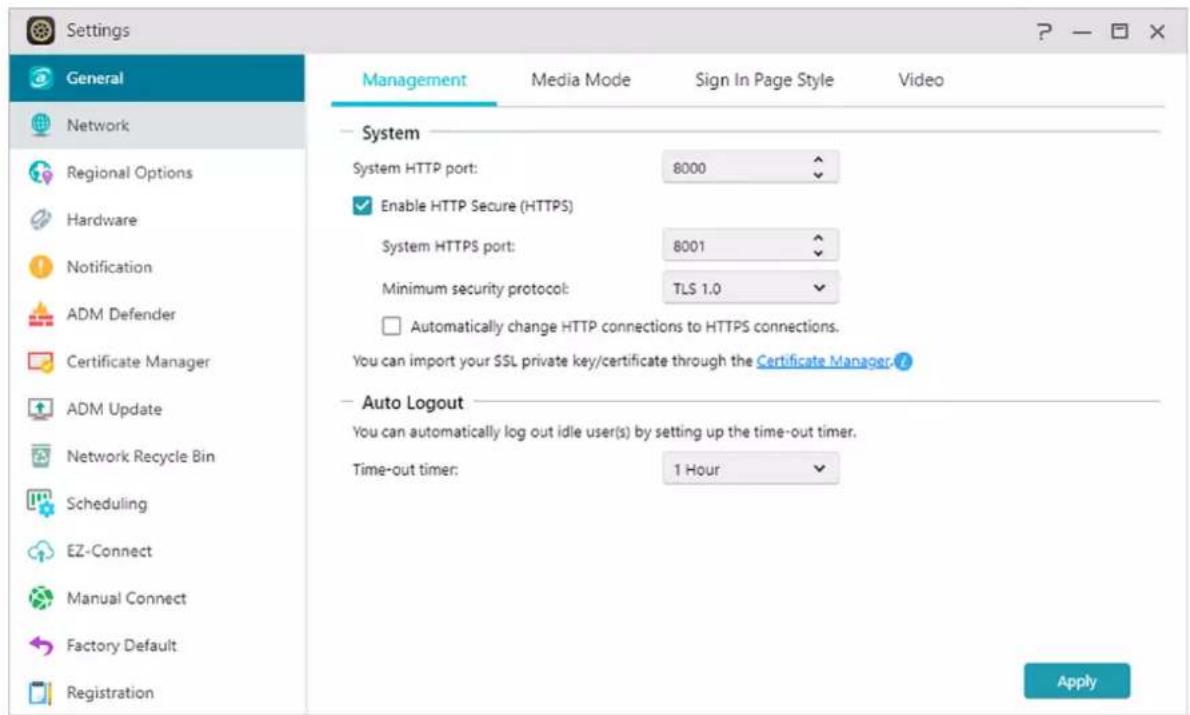Viewport: 1190px width, 715px height.
Task: Open the Sign In Page Style tab
Action: 764,80
